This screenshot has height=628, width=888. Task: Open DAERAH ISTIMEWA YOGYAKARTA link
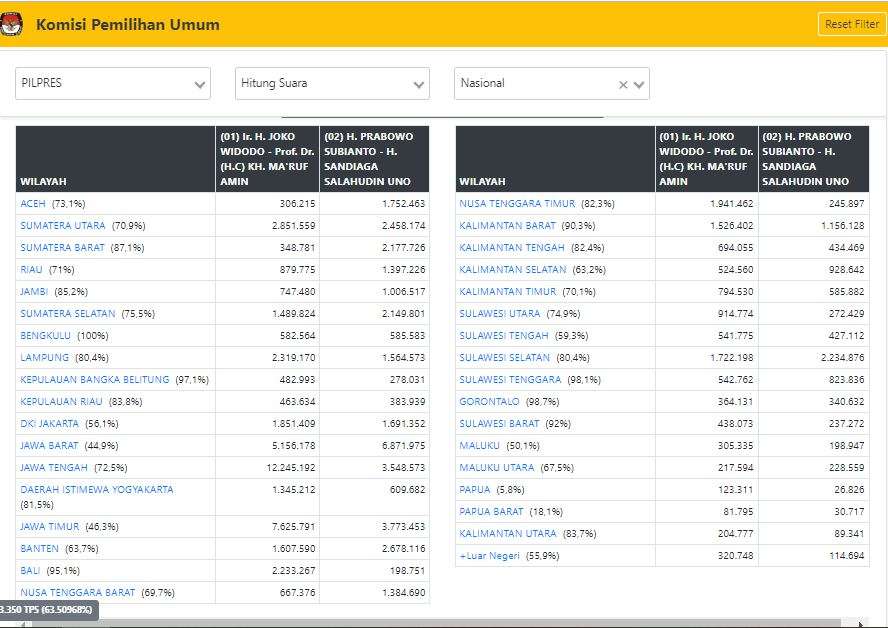point(96,490)
